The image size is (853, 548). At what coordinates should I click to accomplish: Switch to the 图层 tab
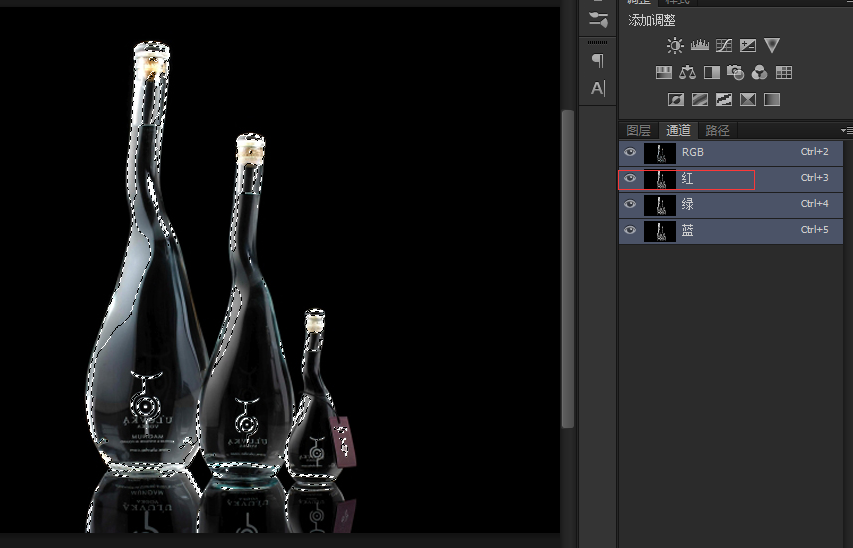coord(639,131)
